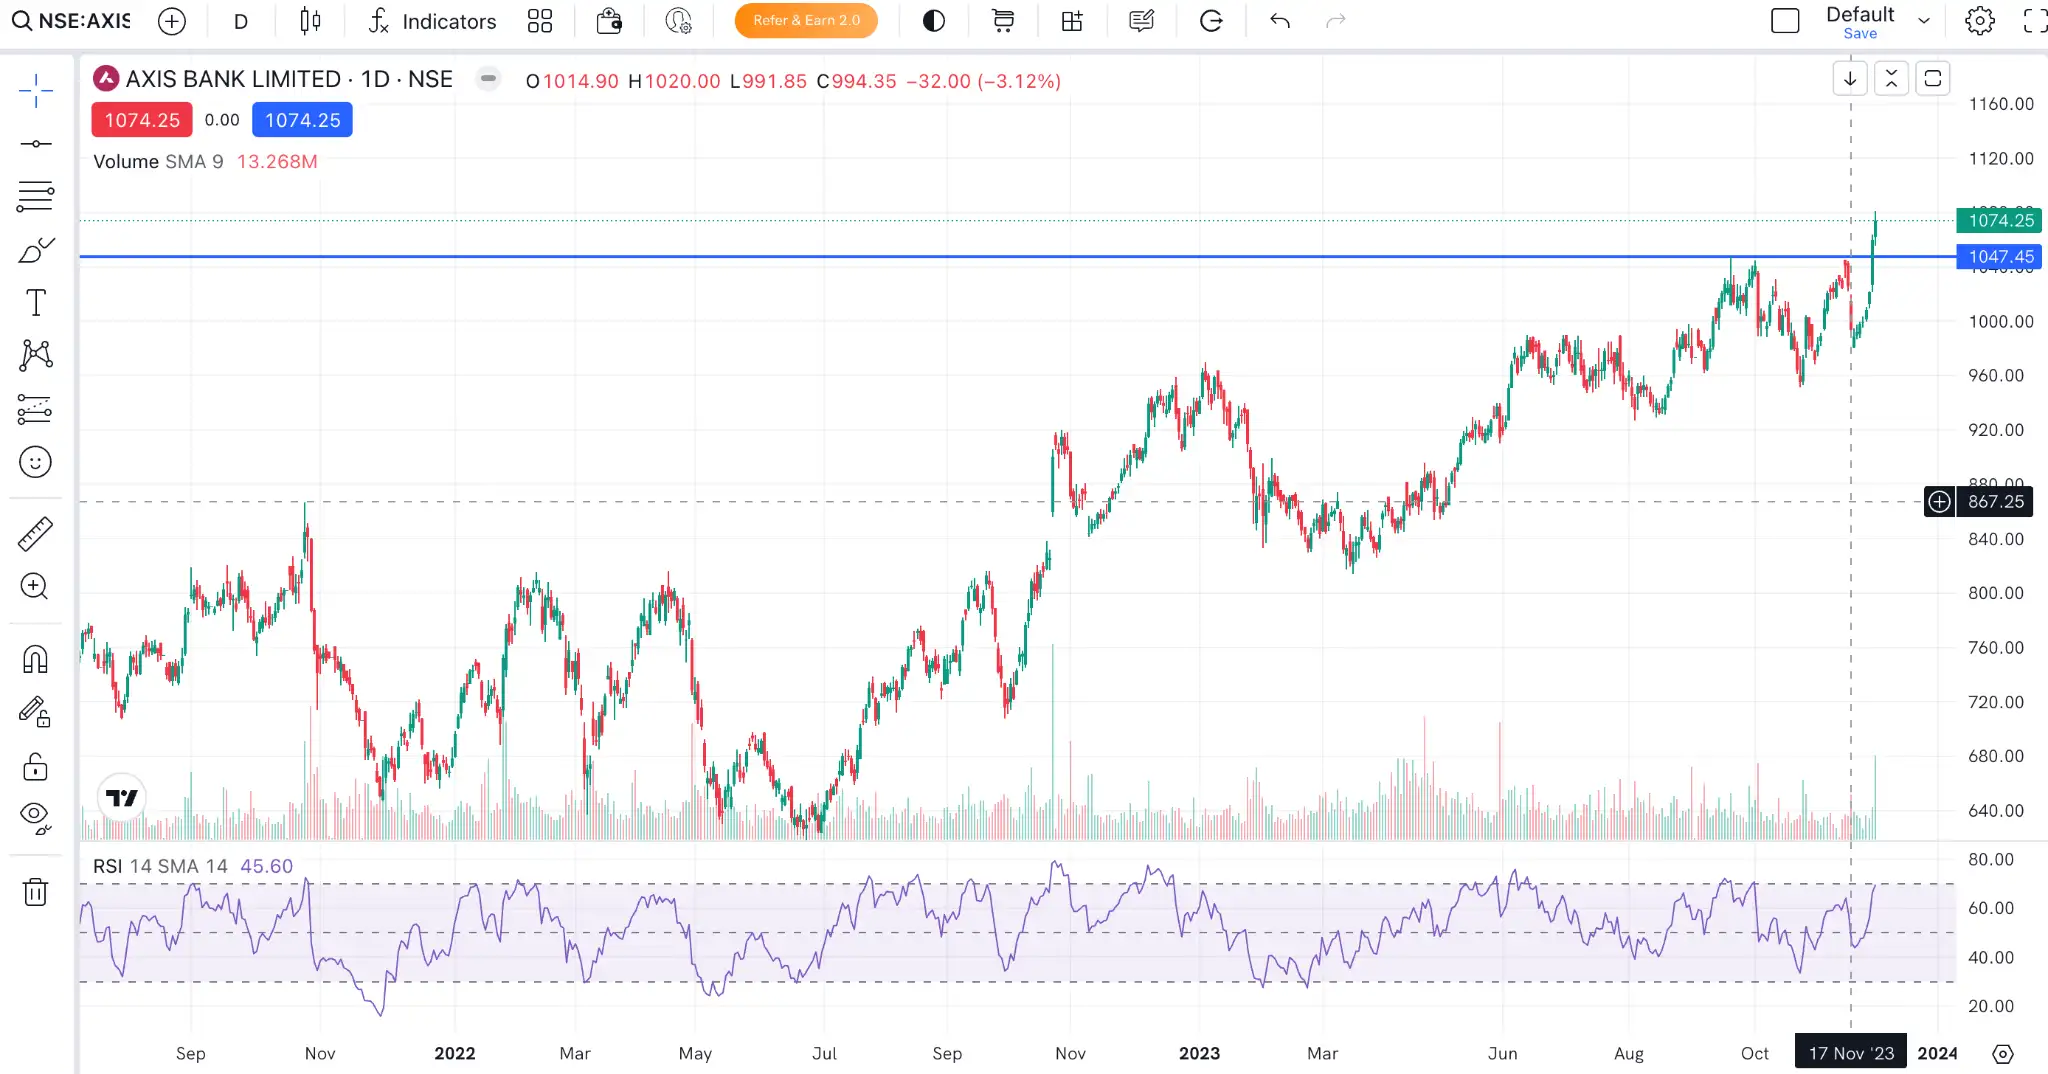Save the current chart layout
The width and height of the screenshot is (2048, 1074).
[x=1860, y=33]
